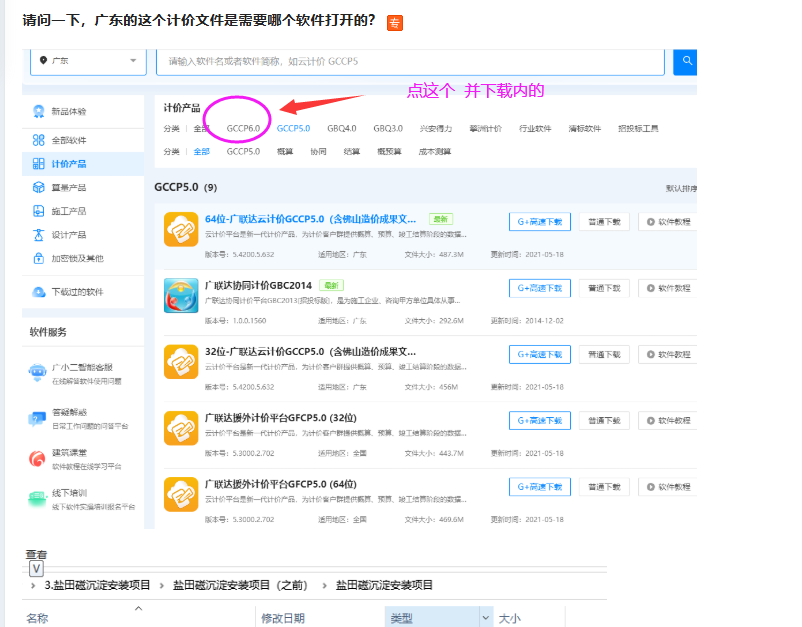
Task: Open 软件教程 for GFCP5.0 (64位)
Action: click(668, 487)
